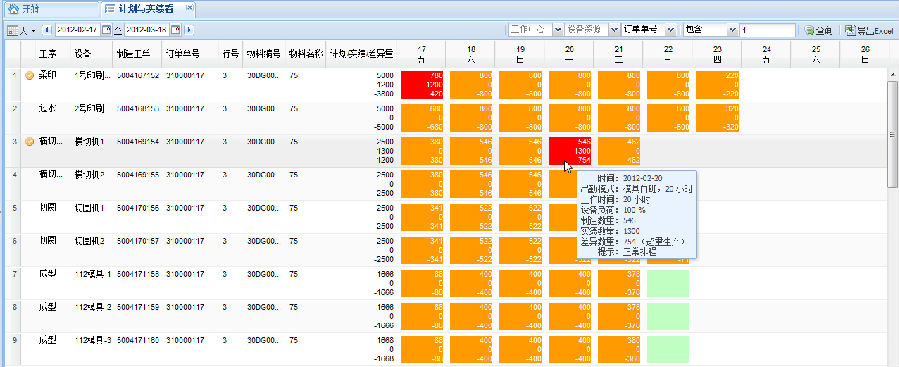Screen dimensions: 899x367
Task: Select green cell on day 22 for row 7
Action: tap(668, 283)
